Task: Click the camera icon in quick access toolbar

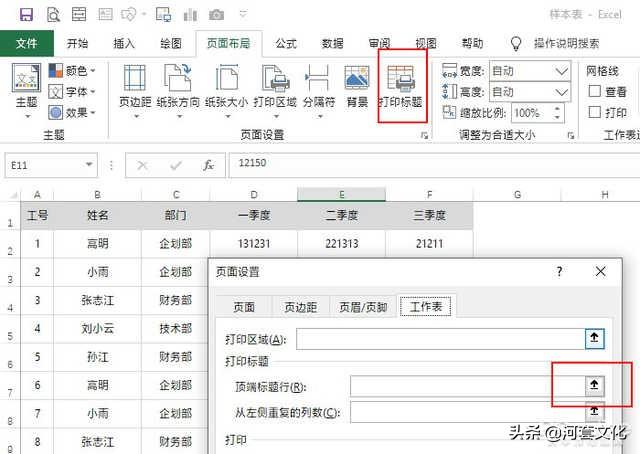Action: pos(216,15)
